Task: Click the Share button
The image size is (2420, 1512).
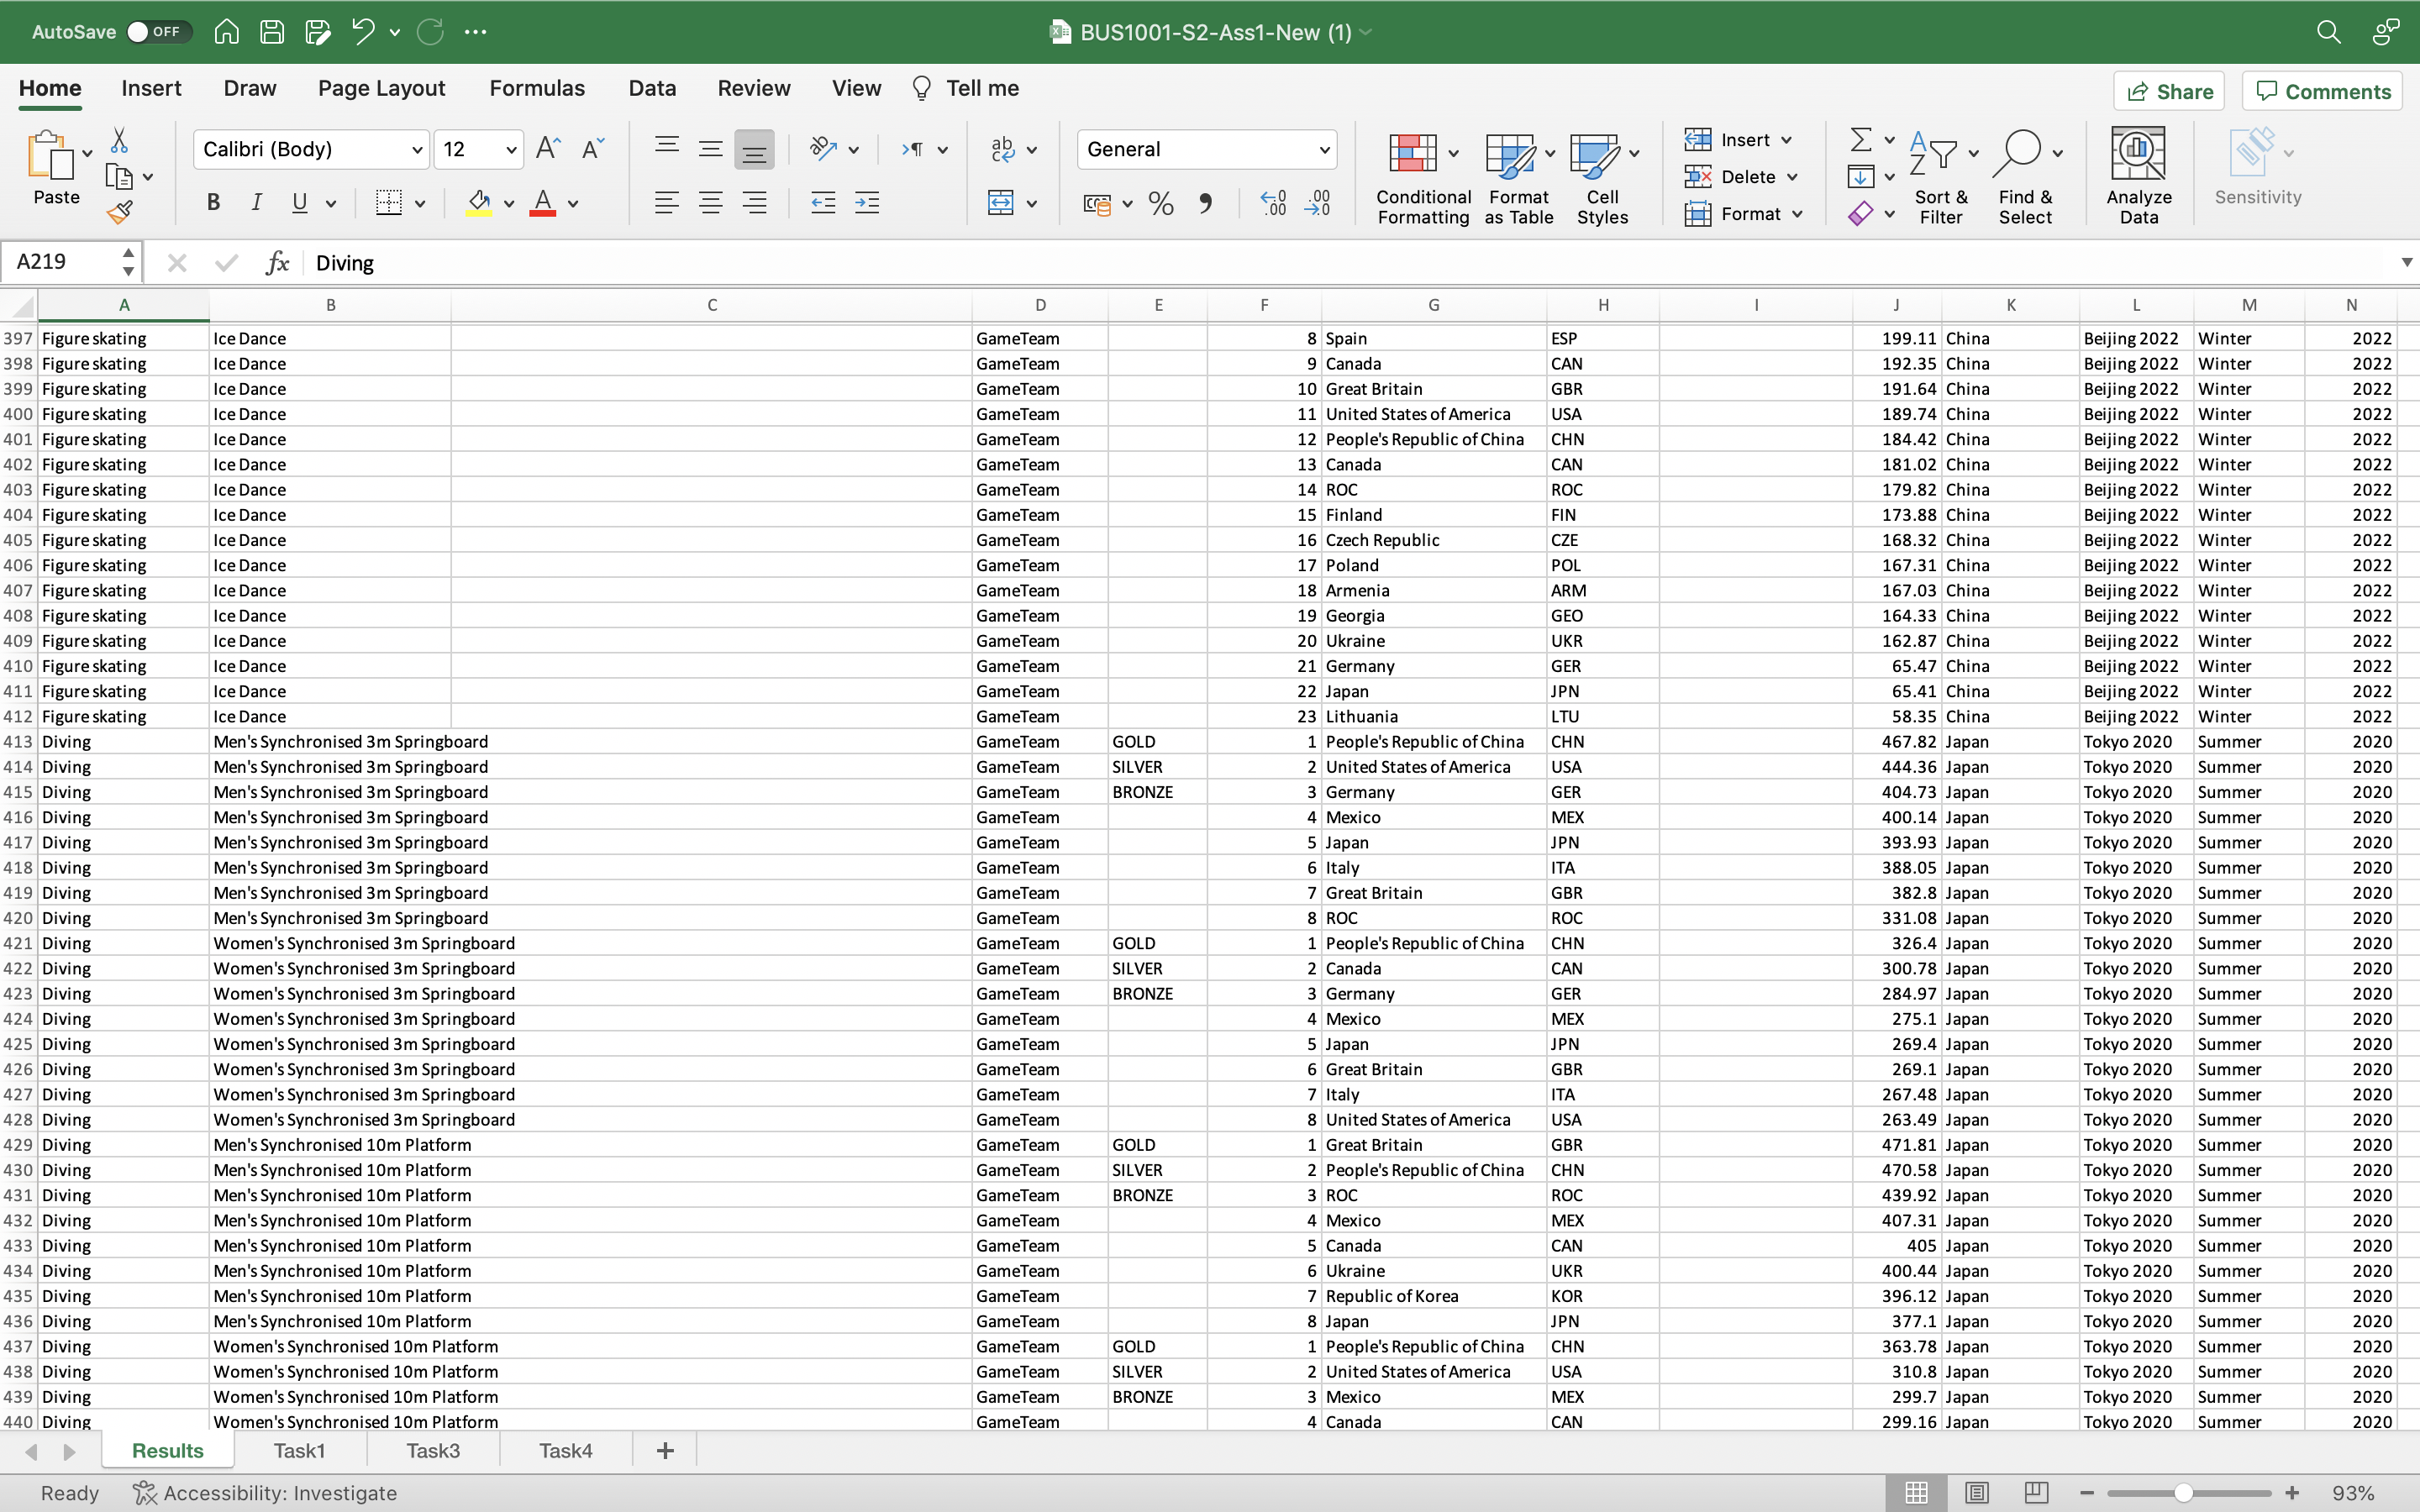Action: click(2169, 90)
